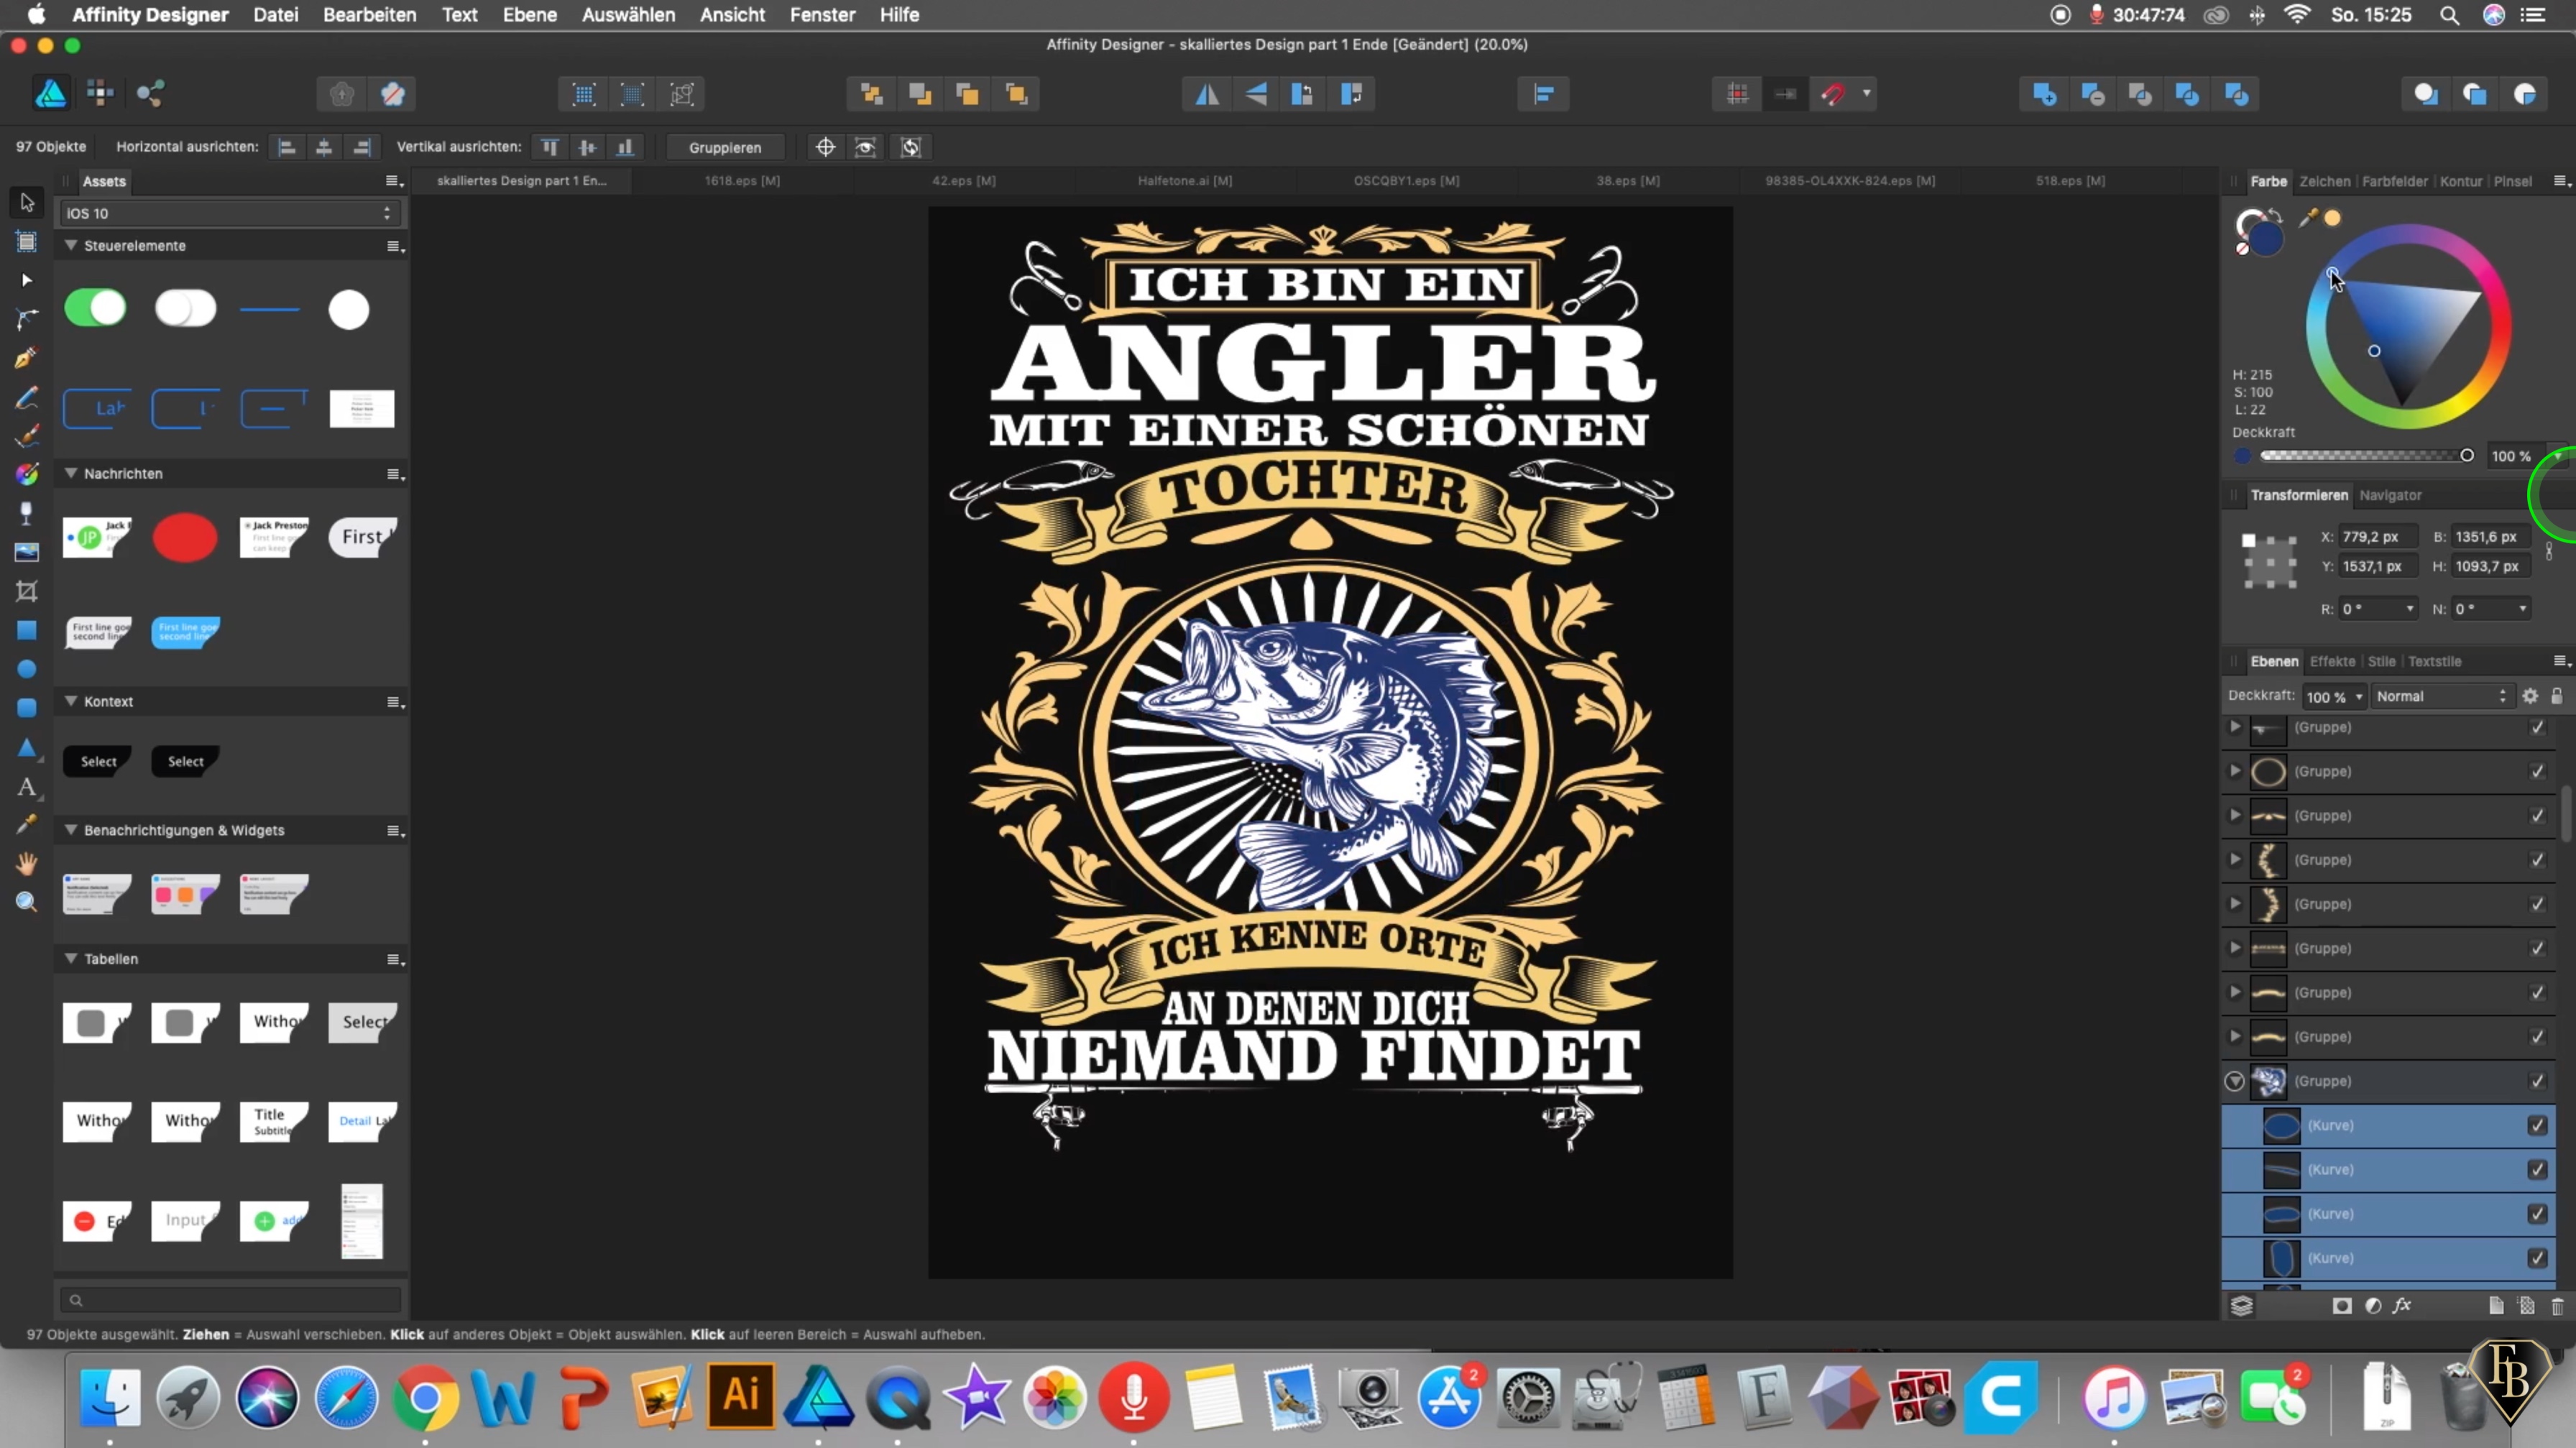
Task: Click the layer effects fx icon
Action: (x=2402, y=1306)
